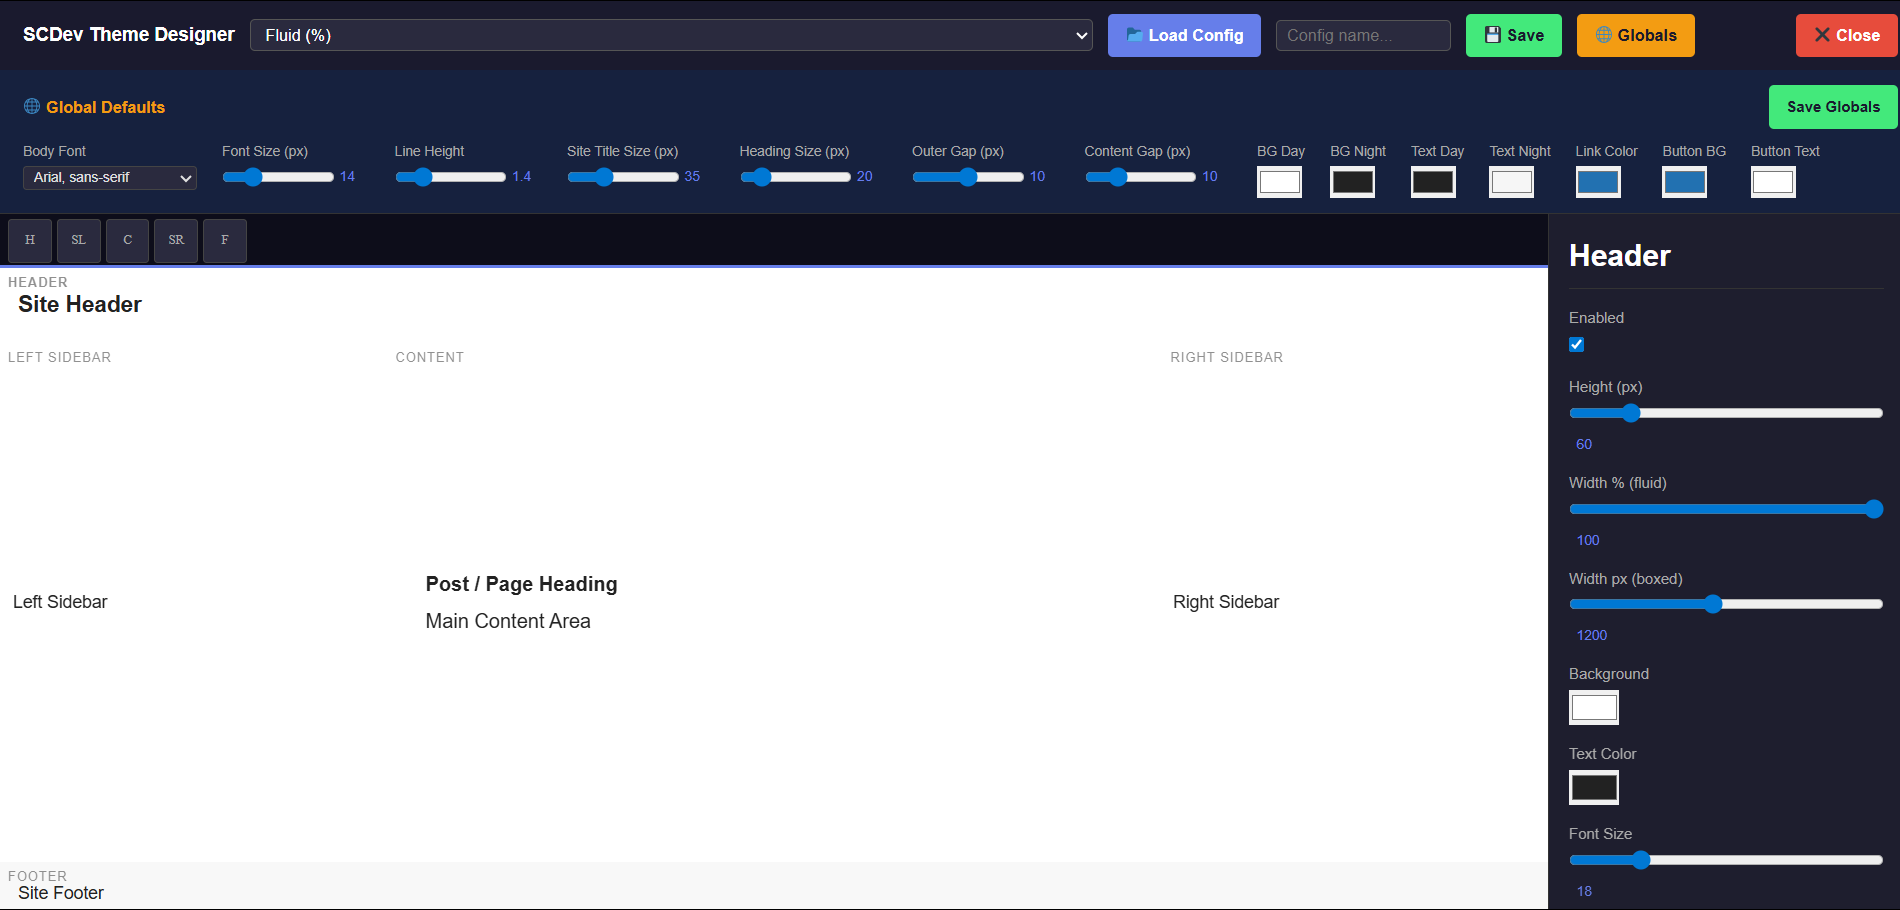Open the Button Text color swatch

(1773, 182)
